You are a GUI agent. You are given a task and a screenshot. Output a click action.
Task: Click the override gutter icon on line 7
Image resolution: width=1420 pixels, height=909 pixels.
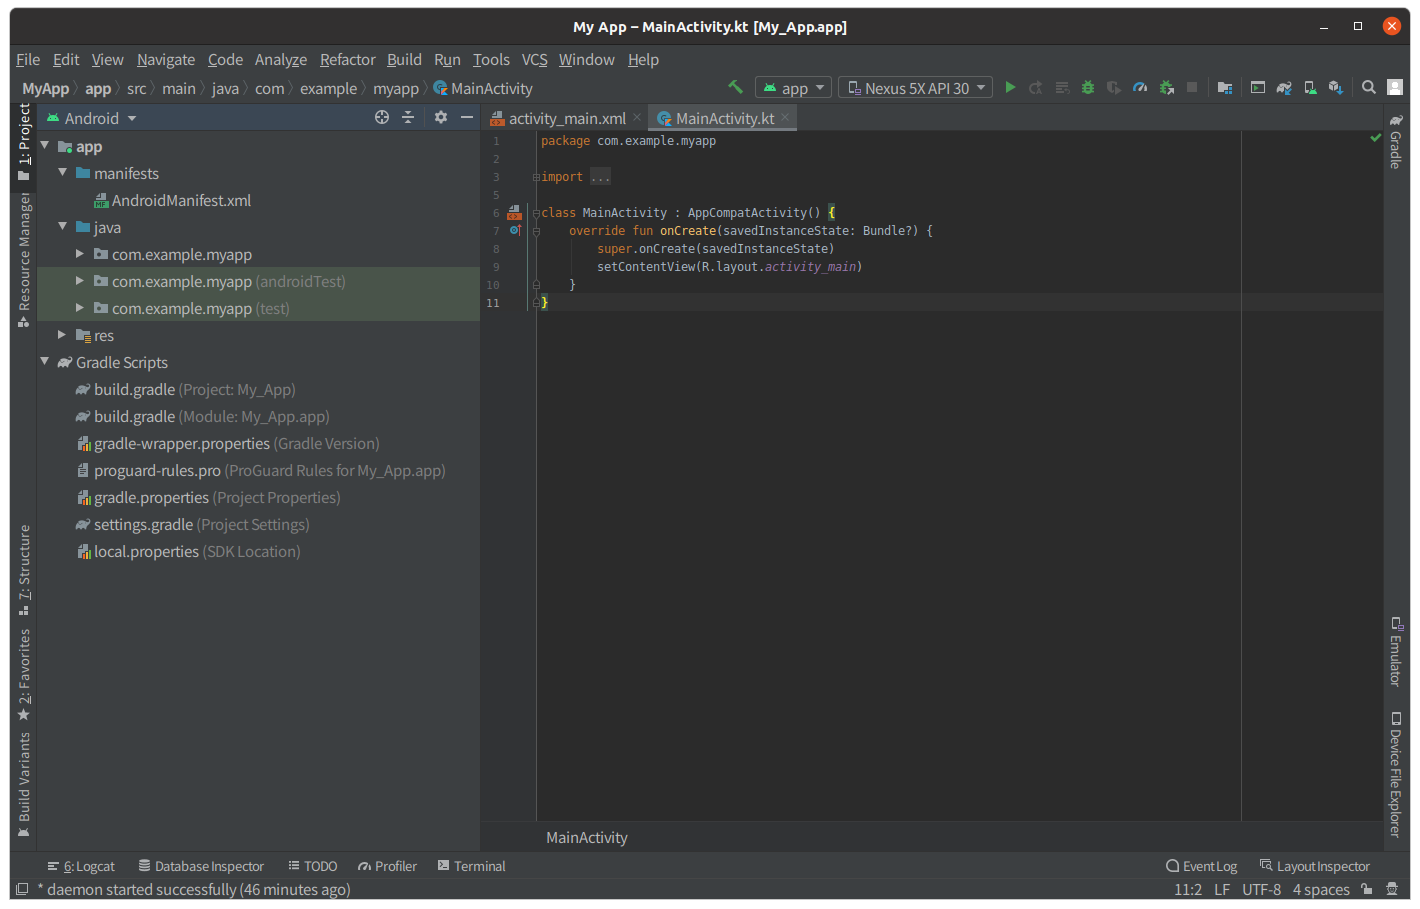click(515, 231)
